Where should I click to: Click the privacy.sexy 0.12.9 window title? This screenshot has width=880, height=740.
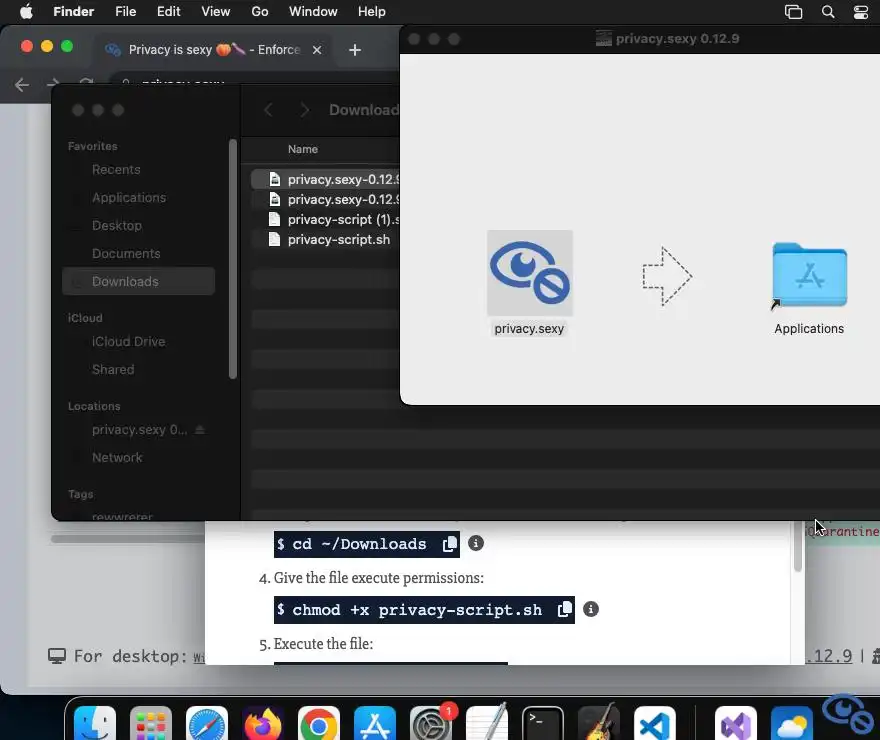(677, 39)
